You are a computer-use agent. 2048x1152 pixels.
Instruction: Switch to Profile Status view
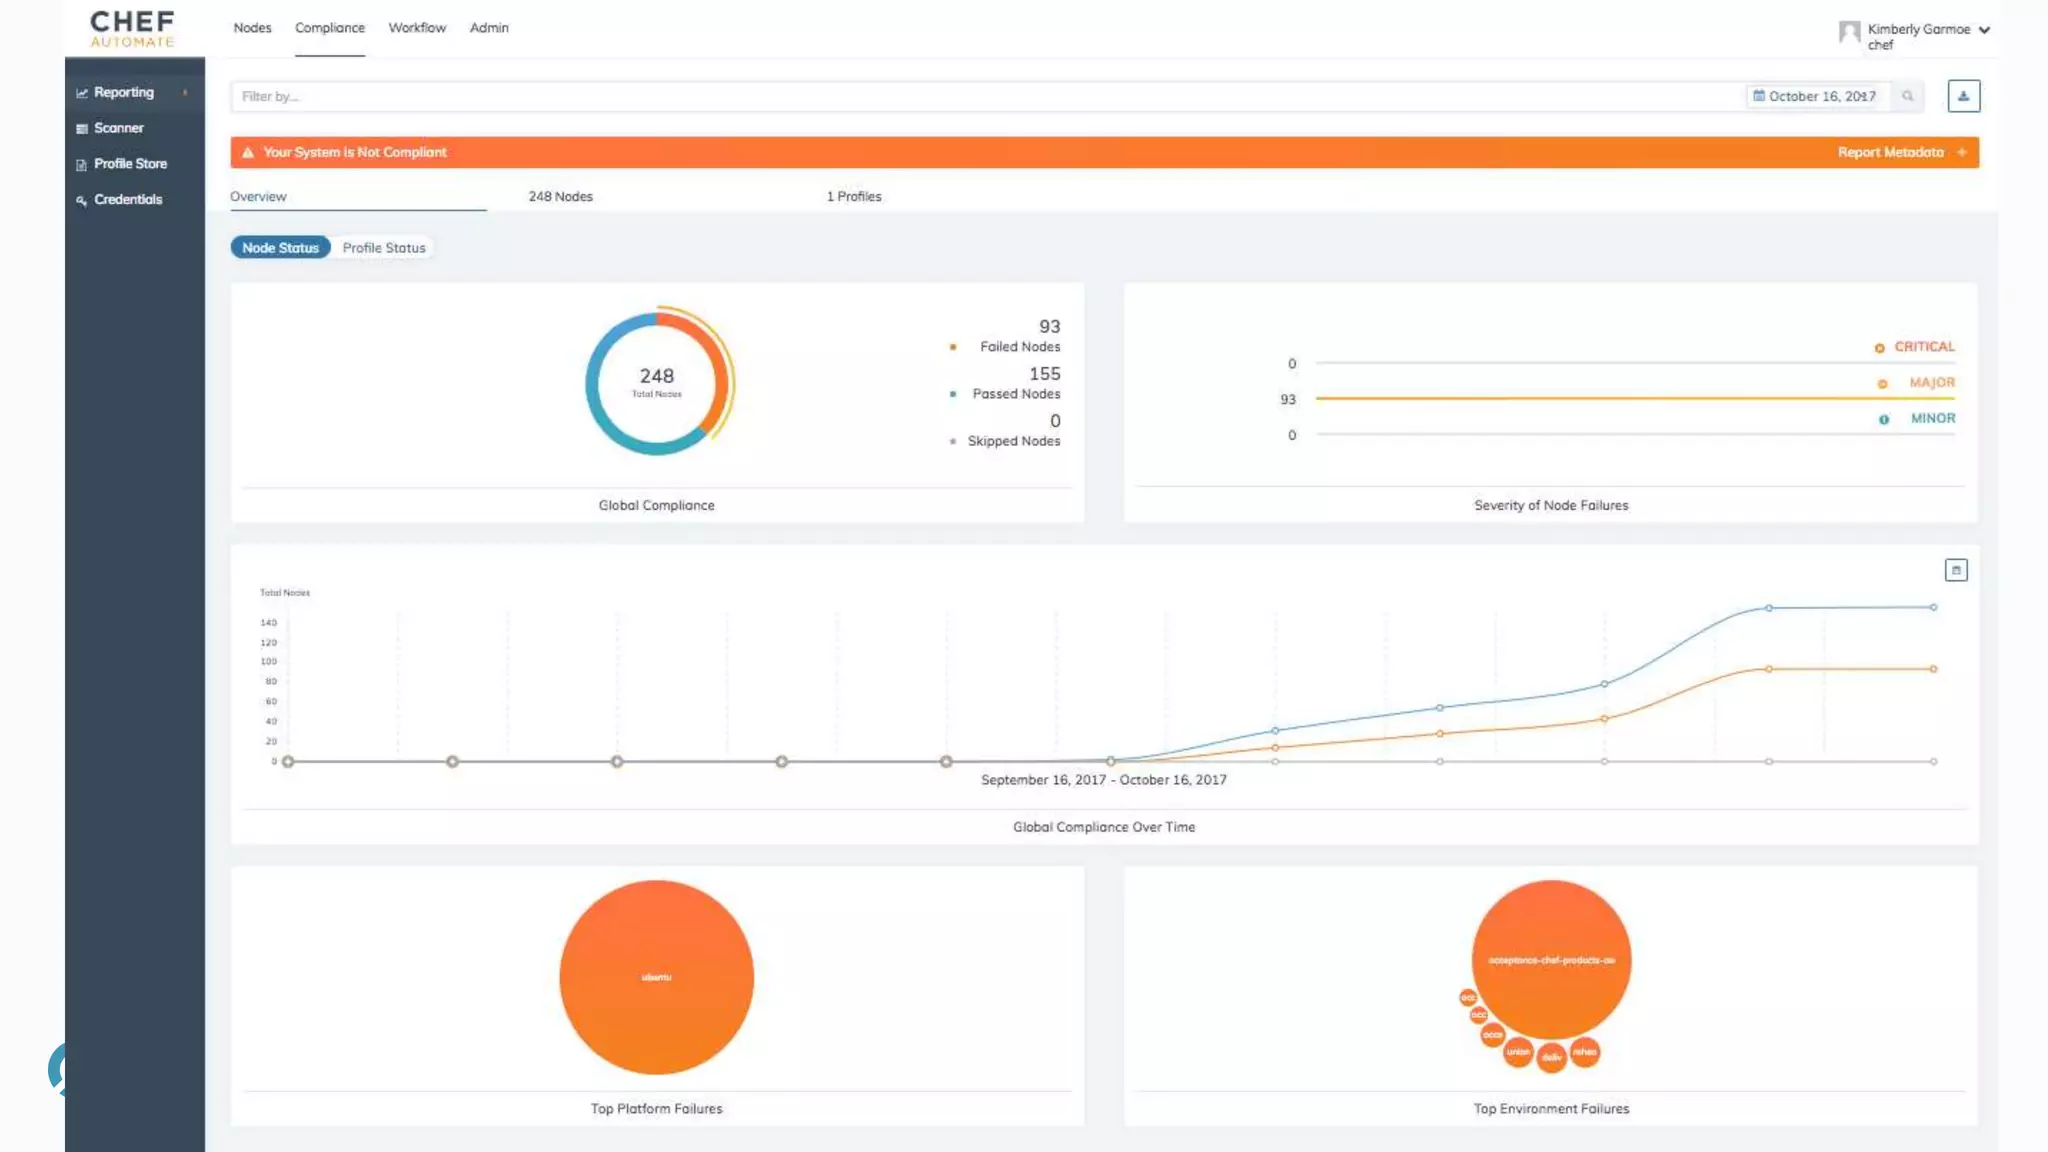point(384,248)
